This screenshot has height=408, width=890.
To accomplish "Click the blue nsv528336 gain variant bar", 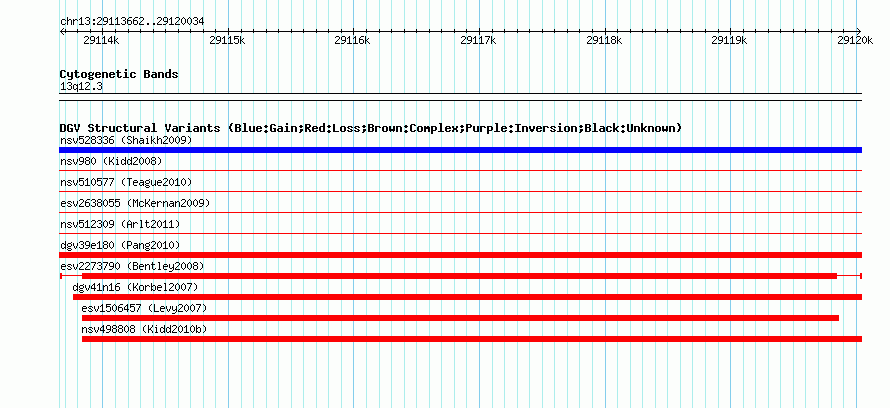I will (x=460, y=150).
